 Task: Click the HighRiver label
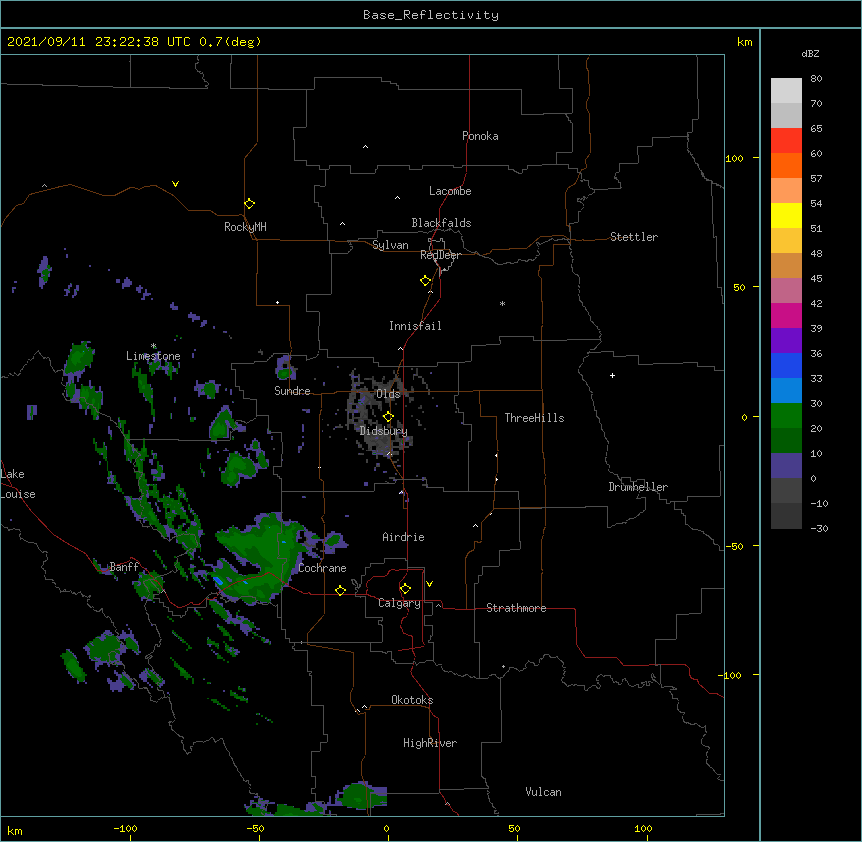(430, 743)
